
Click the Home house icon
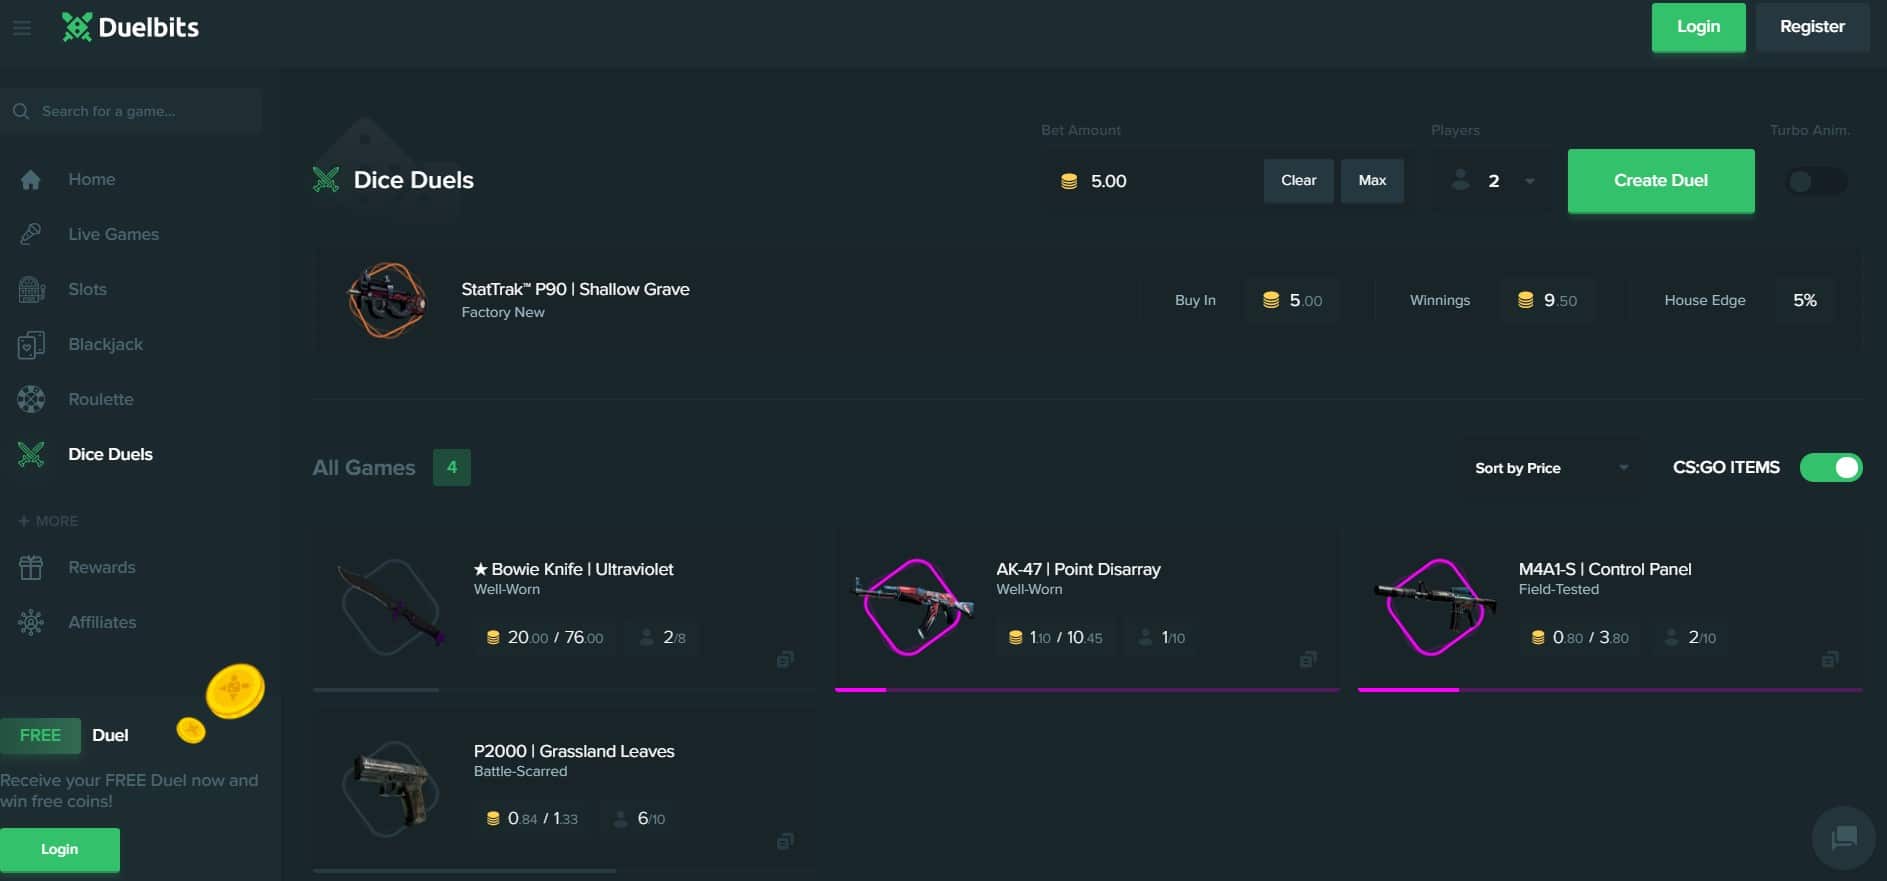[x=31, y=180]
